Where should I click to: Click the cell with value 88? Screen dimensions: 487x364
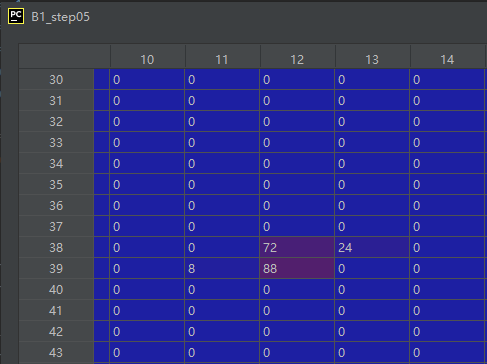(x=297, y=268)
